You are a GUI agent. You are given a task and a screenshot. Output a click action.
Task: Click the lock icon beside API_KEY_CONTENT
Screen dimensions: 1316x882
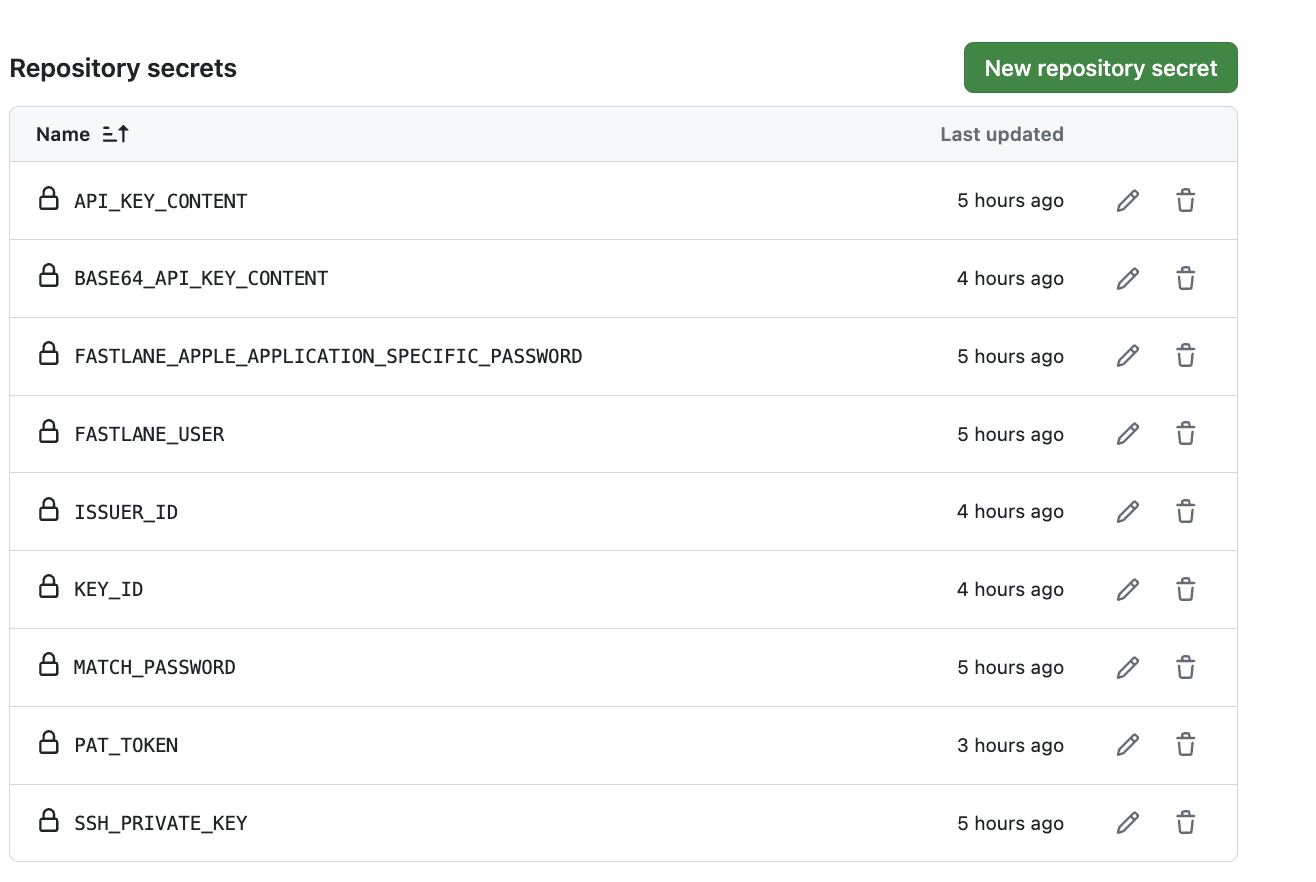(x=48, y=198)
